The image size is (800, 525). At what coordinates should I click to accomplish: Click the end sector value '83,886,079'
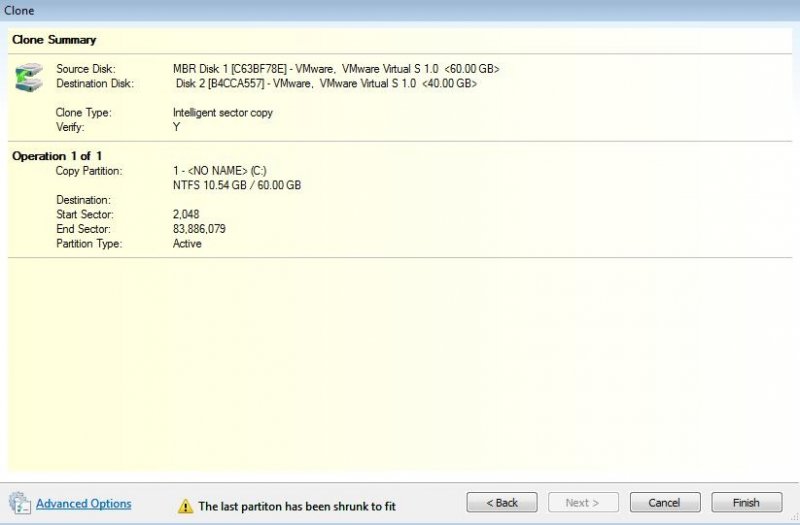199,229
